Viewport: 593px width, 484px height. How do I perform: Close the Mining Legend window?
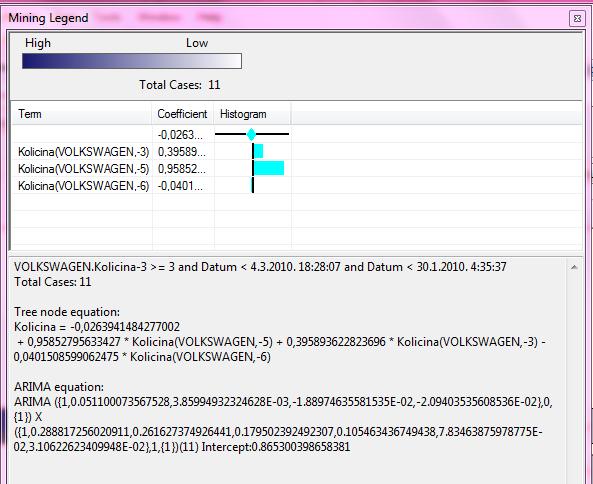click(577, 18)
